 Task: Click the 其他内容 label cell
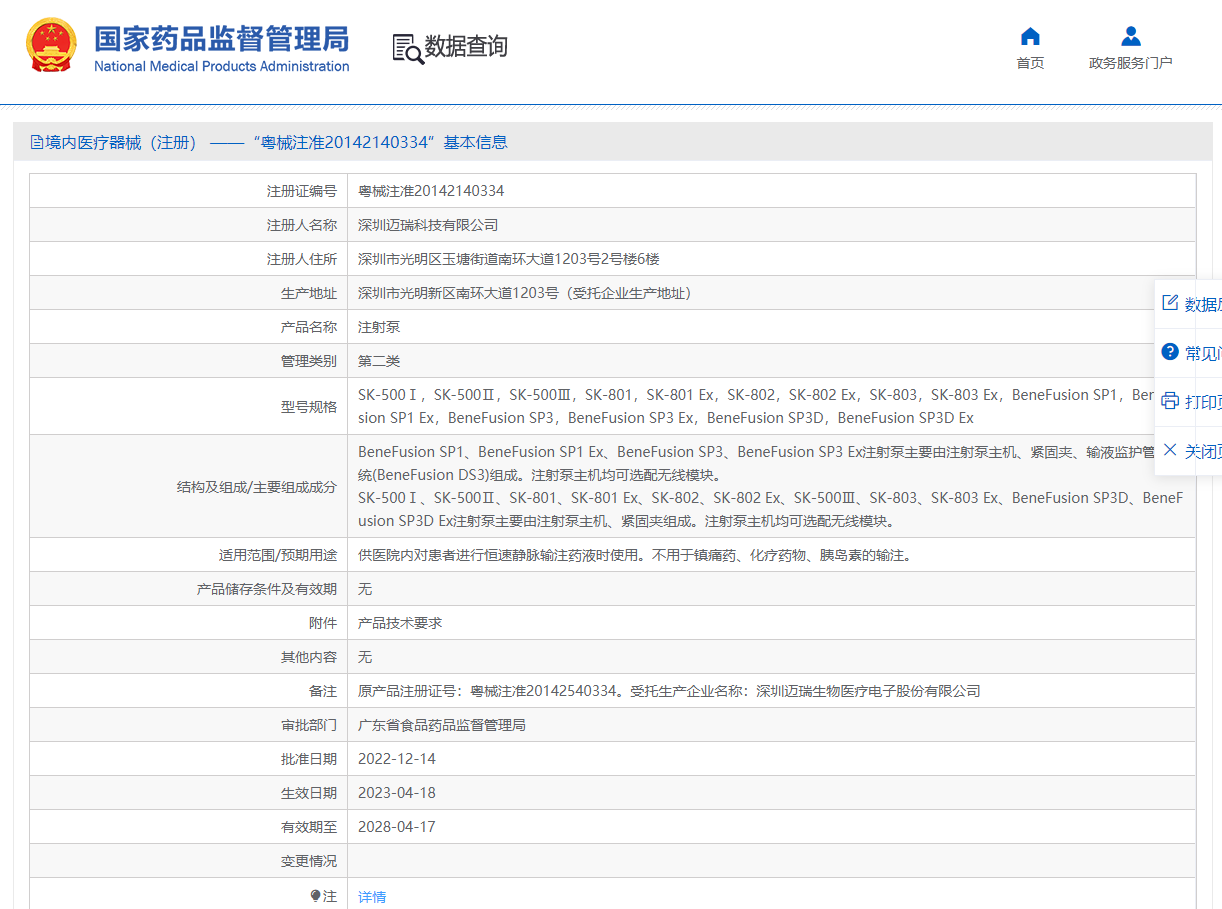pyautogui.click(x=188, y=657)
